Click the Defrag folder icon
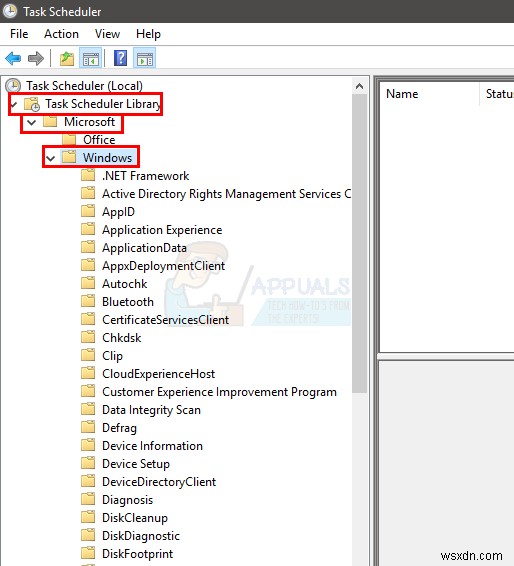 (88, 427)
